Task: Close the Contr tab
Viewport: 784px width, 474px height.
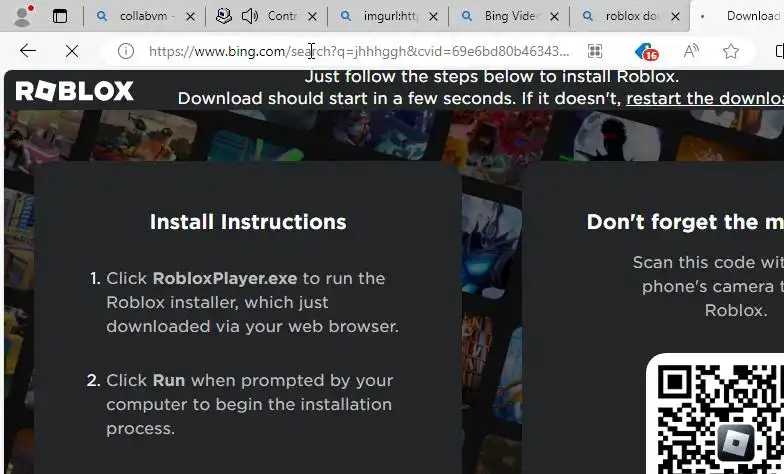Action: pyautogui.click(x=312, y=16)
